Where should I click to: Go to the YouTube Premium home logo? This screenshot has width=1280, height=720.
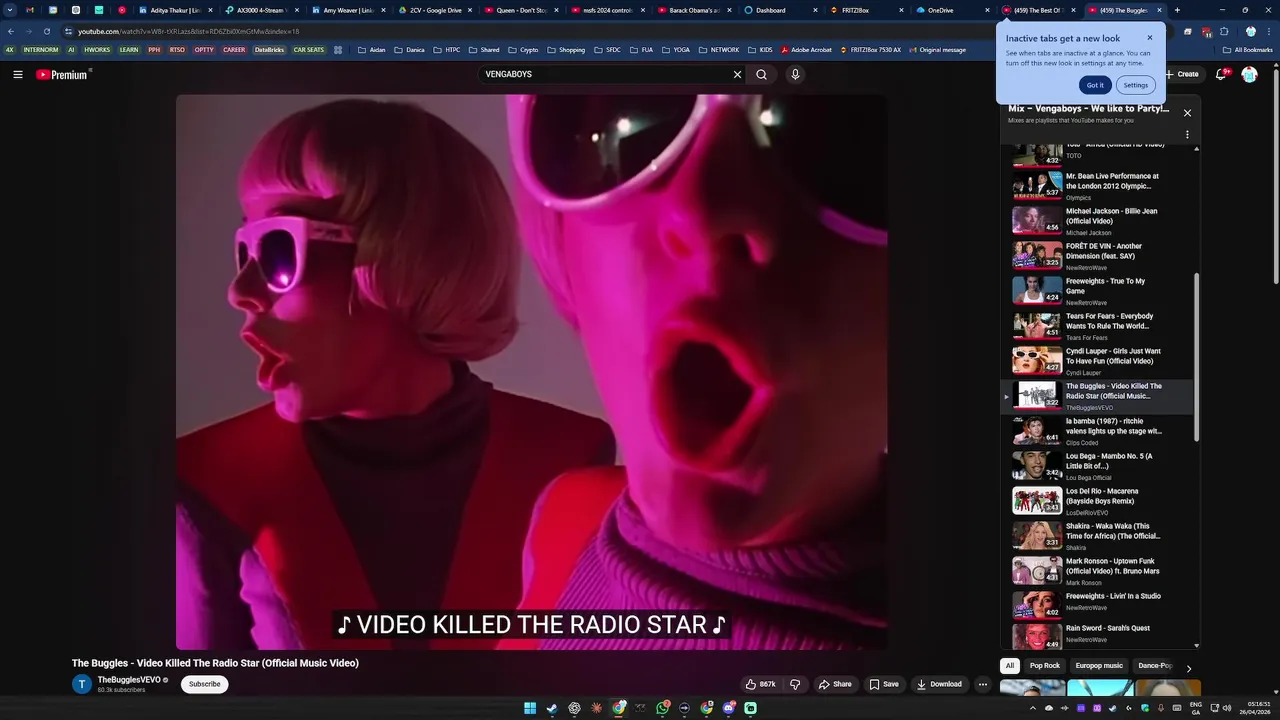[x=62, y=74]
